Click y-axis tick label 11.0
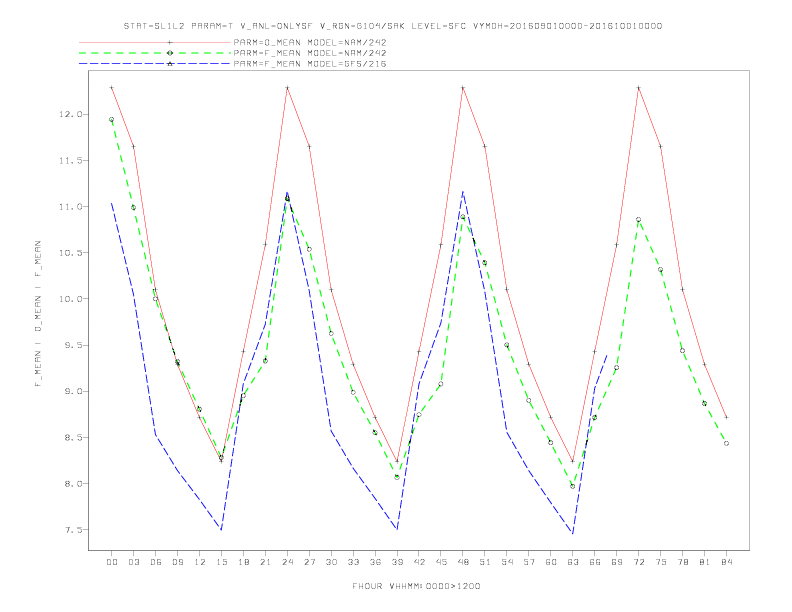792x612 pixels. click(x=70, y=207)
